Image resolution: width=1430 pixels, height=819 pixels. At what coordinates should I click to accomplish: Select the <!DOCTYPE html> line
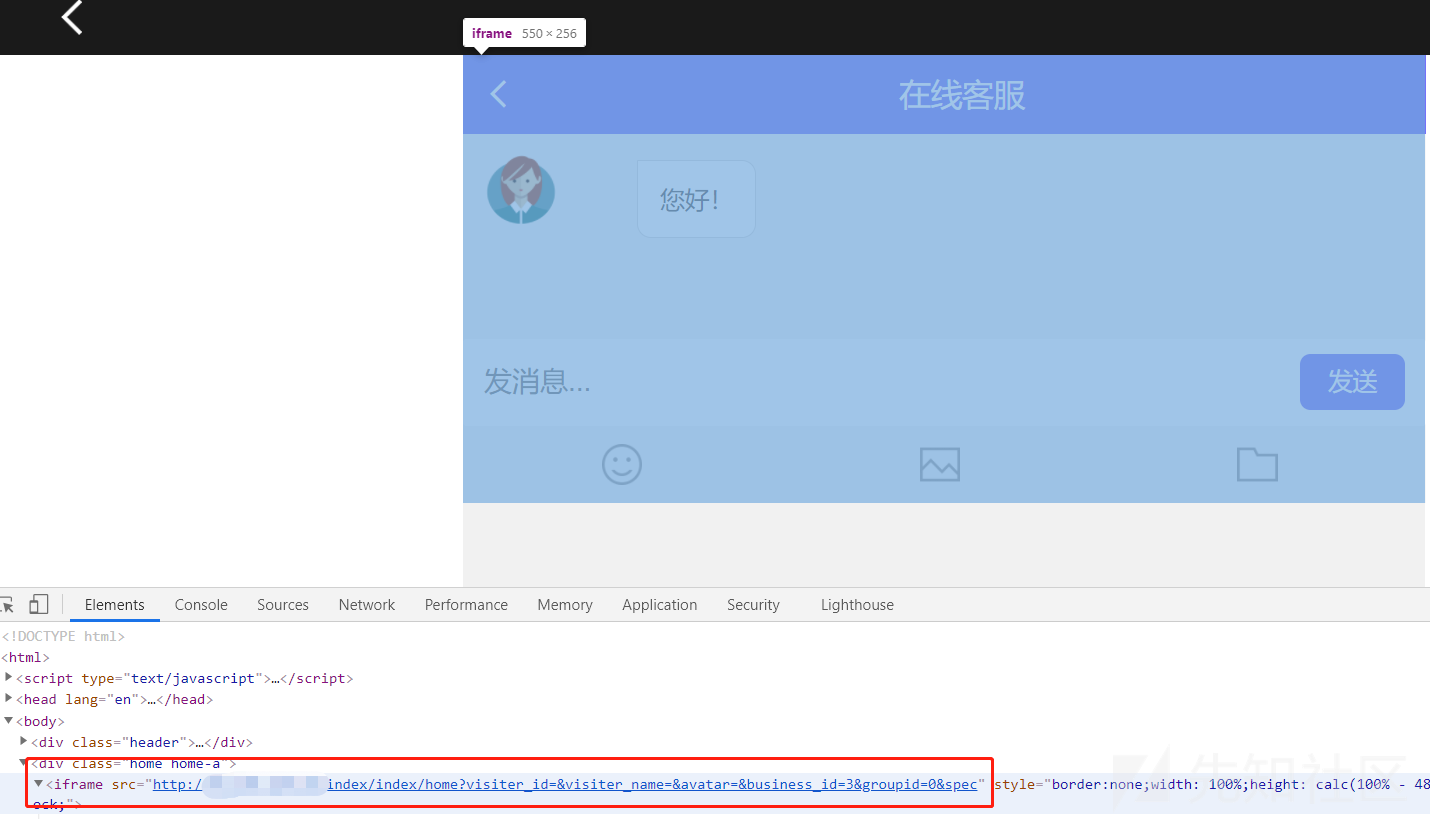click(x=64, y=636)
